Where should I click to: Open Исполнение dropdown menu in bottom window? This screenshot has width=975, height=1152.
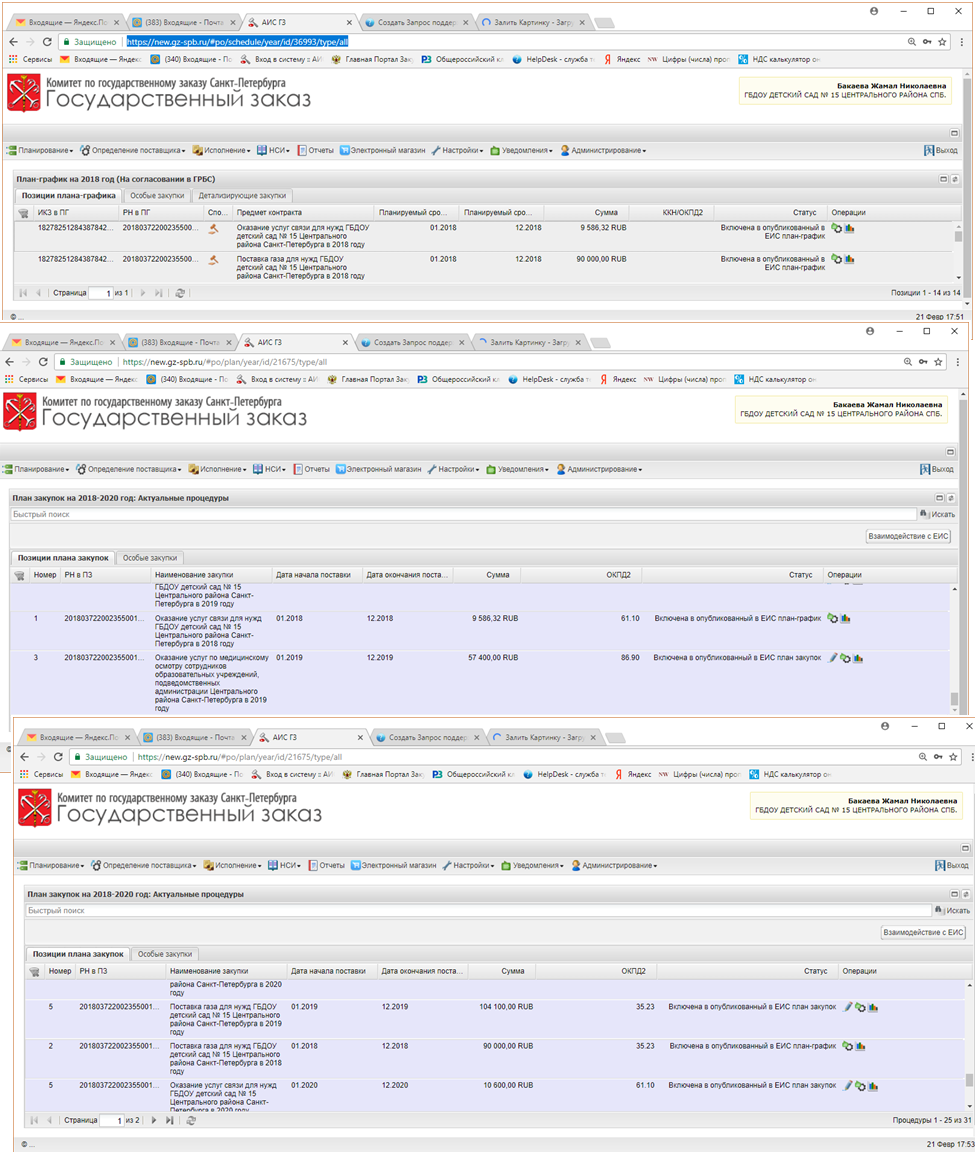pos(233,865)
